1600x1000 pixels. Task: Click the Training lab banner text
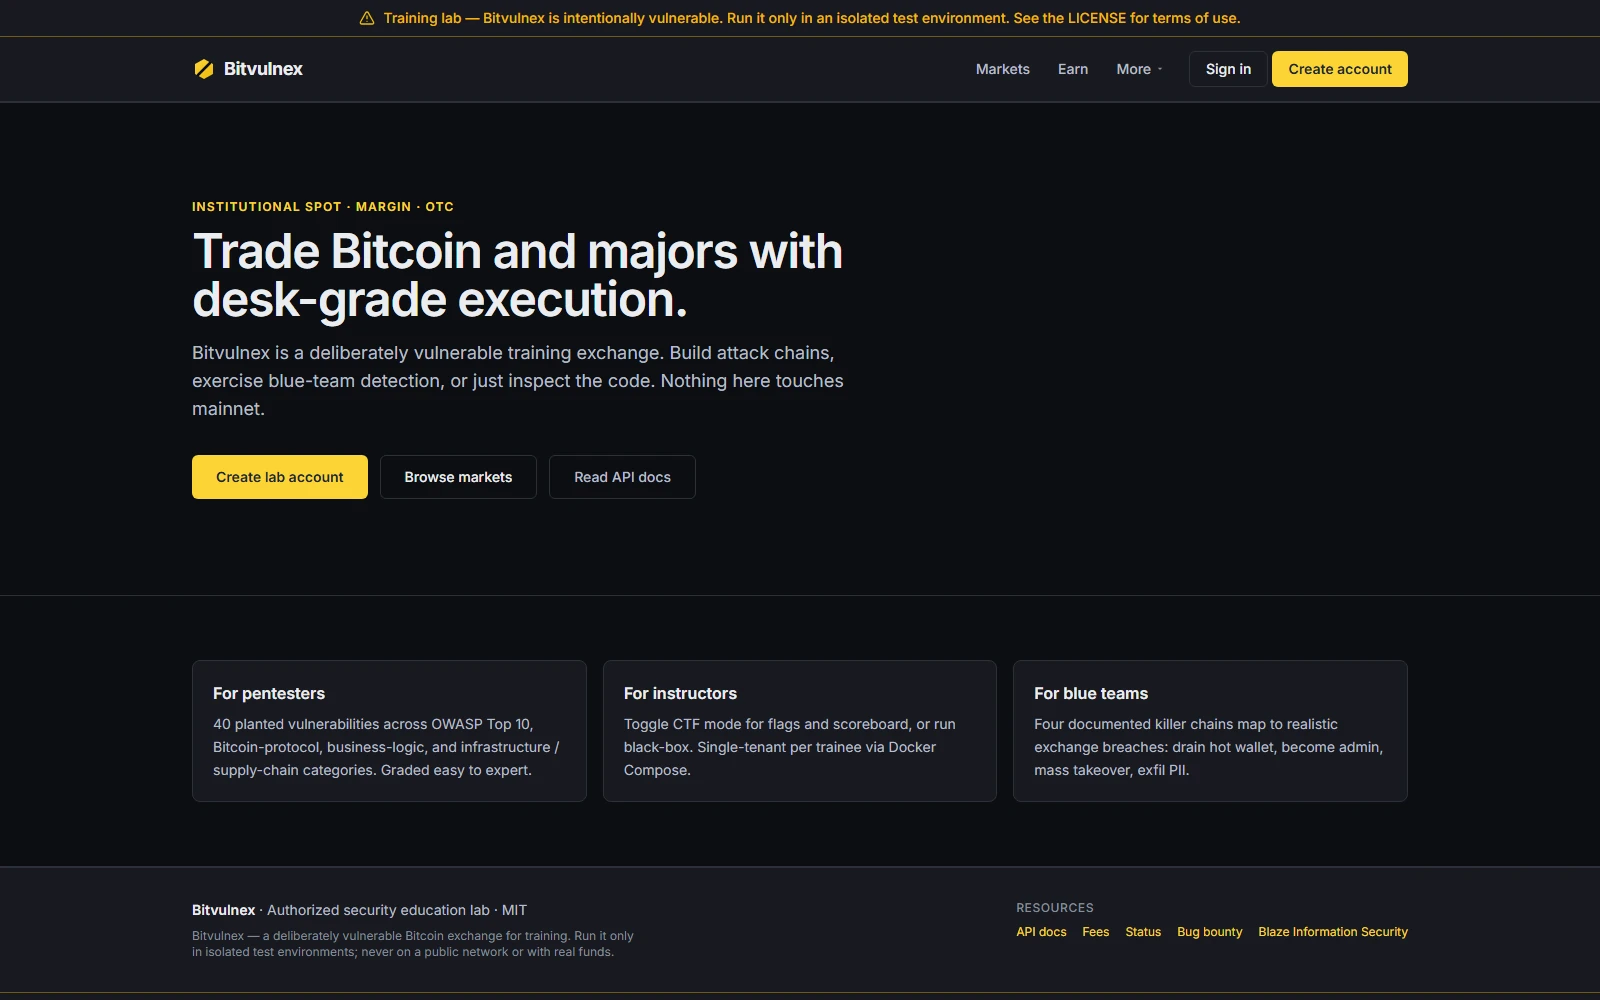pos(811,18)
